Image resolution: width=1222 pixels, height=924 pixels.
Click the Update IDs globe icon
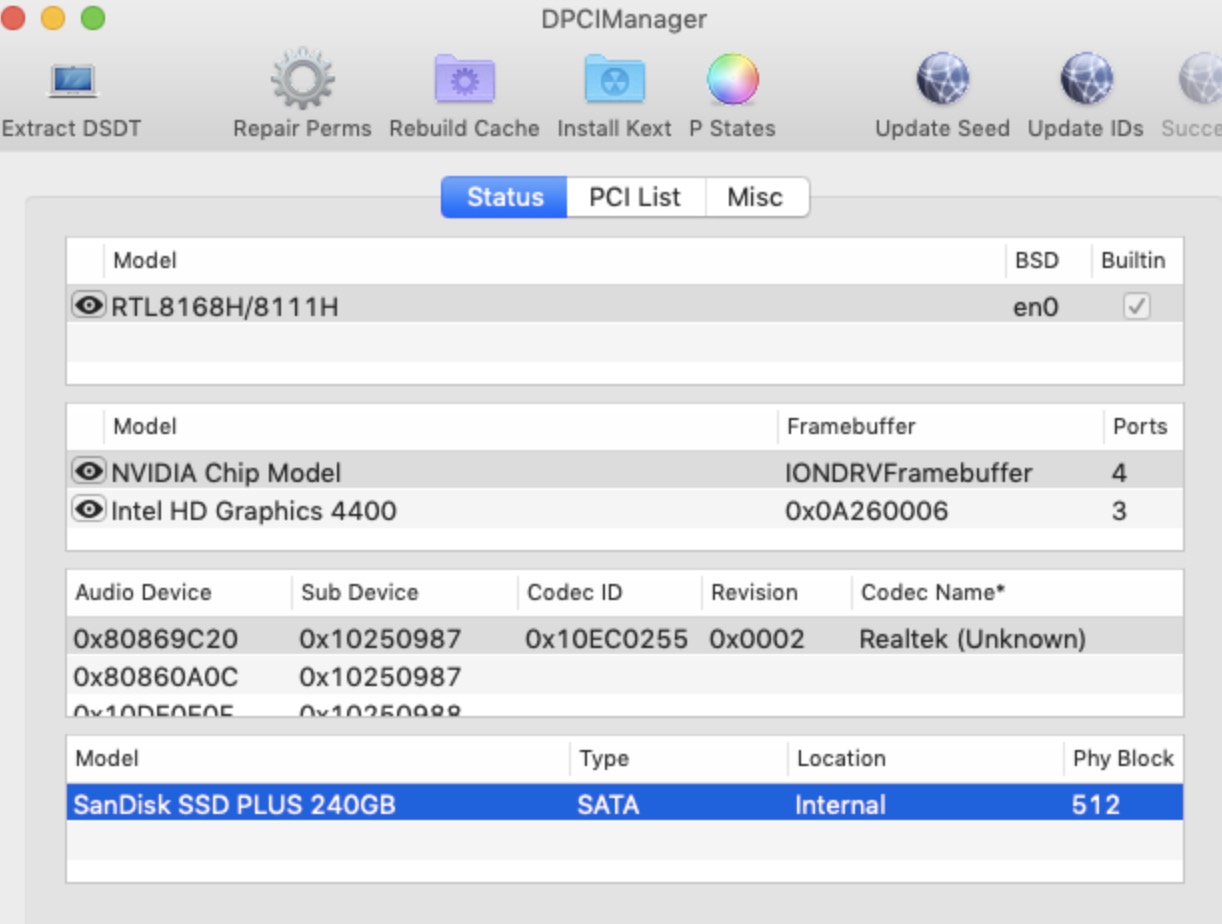1085,82
